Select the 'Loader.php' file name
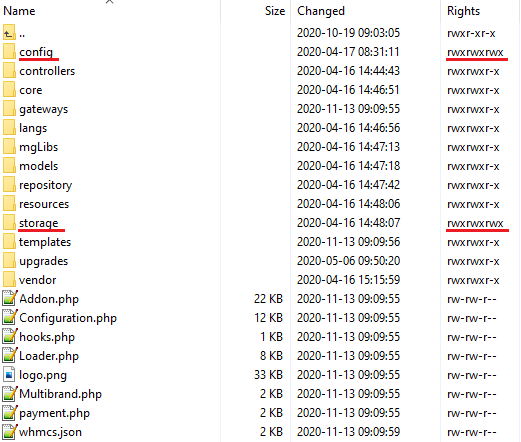 click(x=49, y=356)
